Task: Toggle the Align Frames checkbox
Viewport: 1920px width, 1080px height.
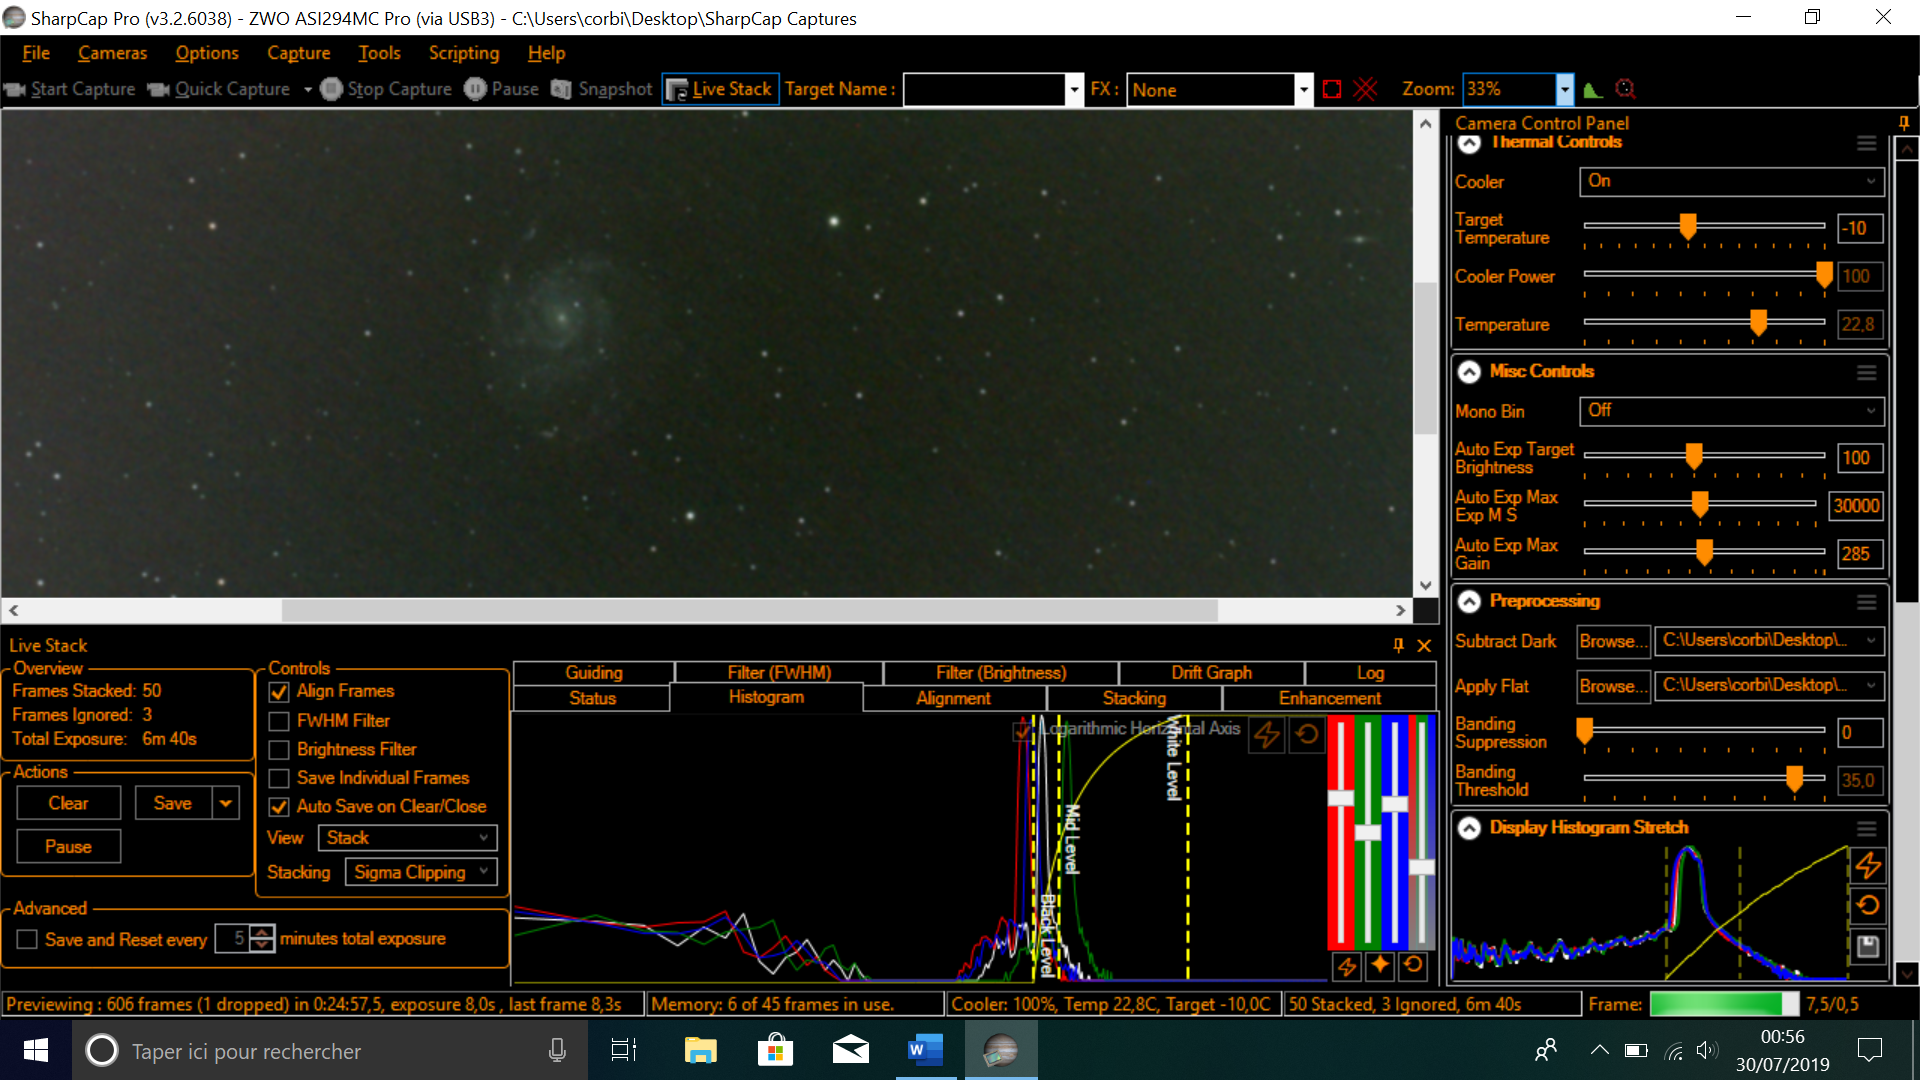Action: [x=279, y=692]
